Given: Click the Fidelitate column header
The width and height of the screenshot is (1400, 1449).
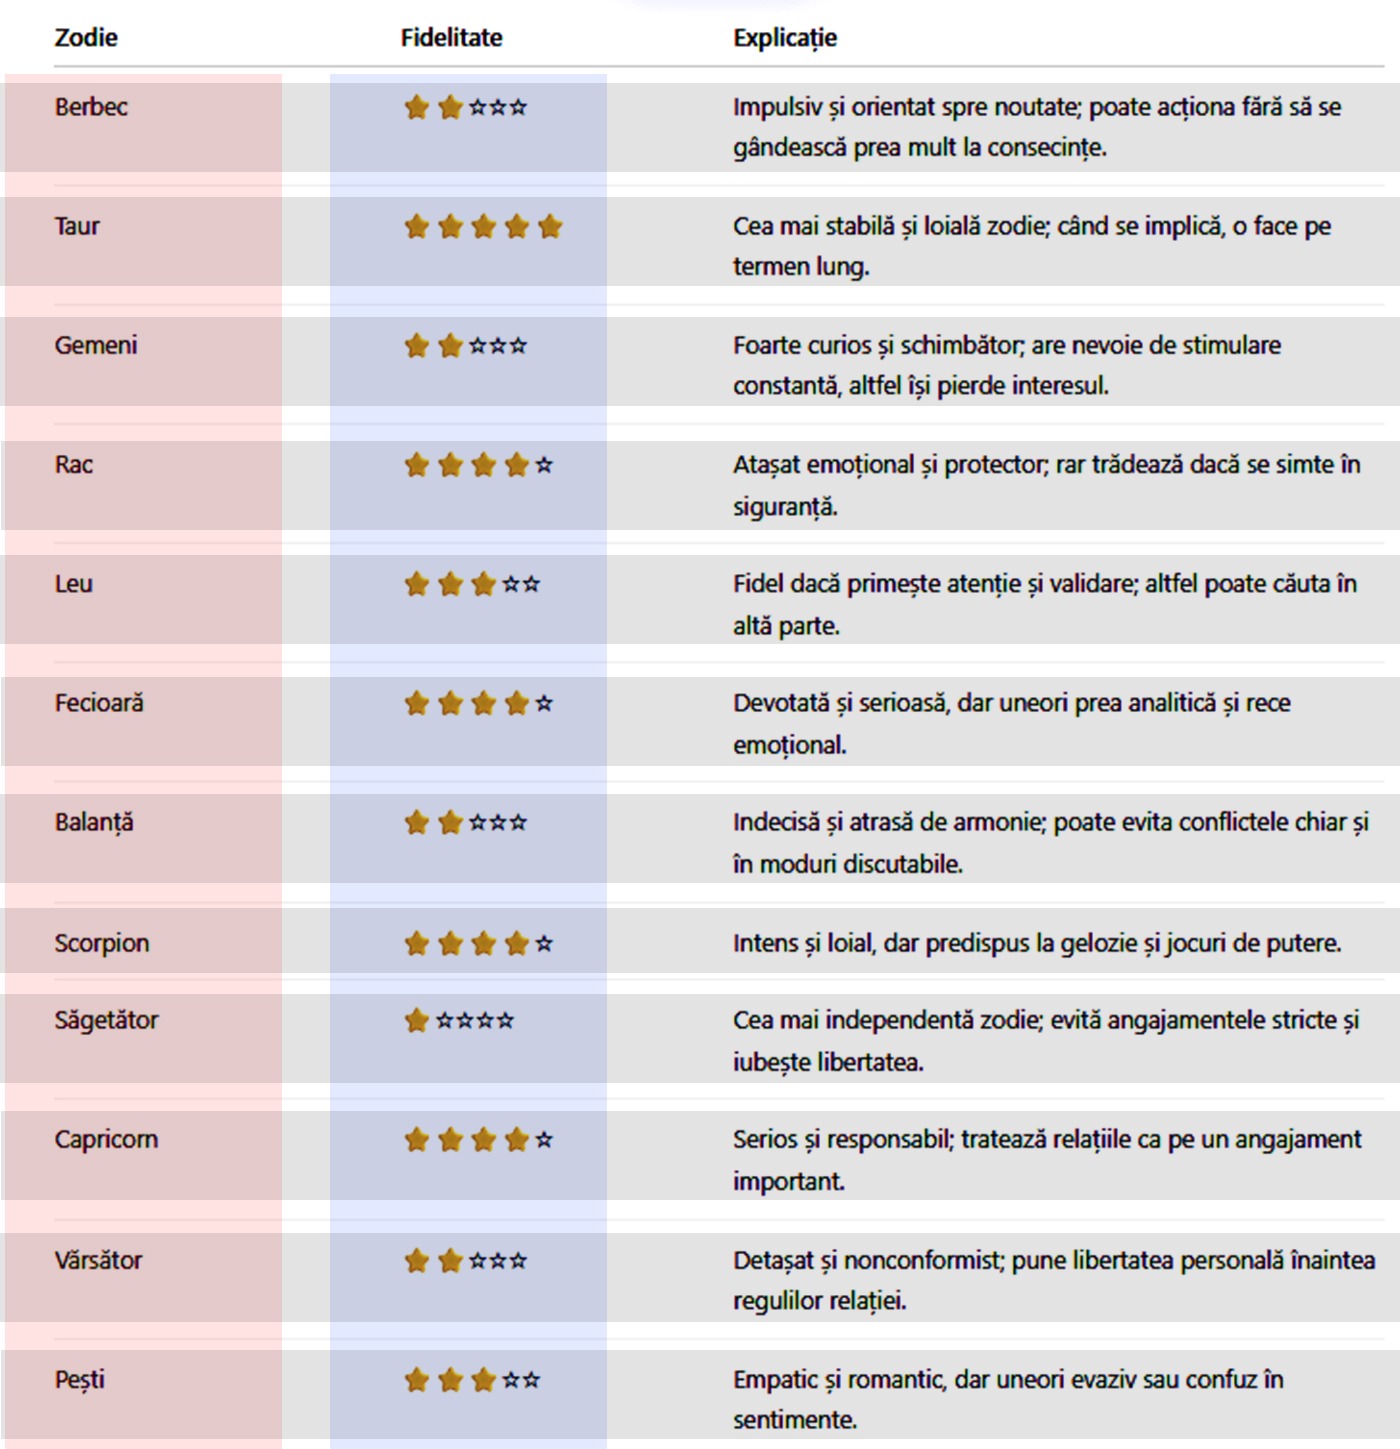Looking at the screenshot, I should pos(451,38).
